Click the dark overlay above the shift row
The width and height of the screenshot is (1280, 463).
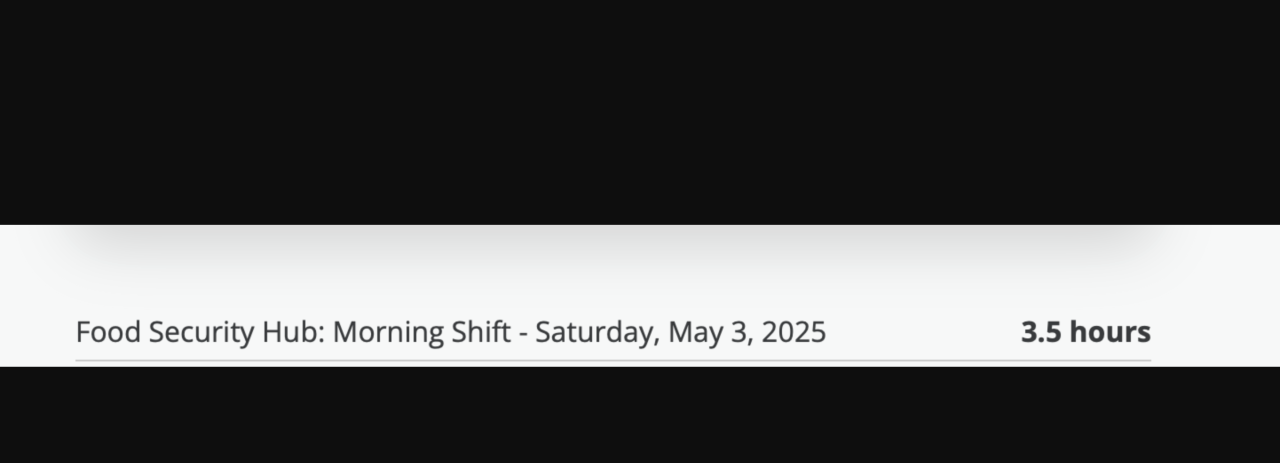[x=640, y=110]
